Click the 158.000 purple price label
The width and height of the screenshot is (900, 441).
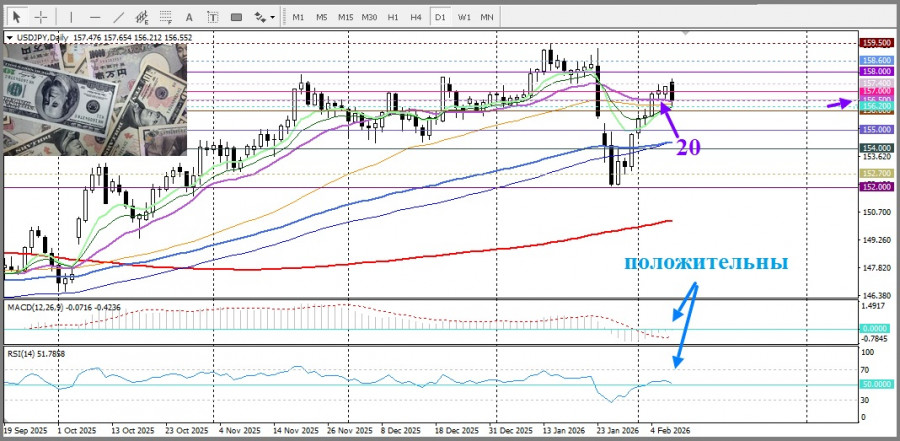876,71
